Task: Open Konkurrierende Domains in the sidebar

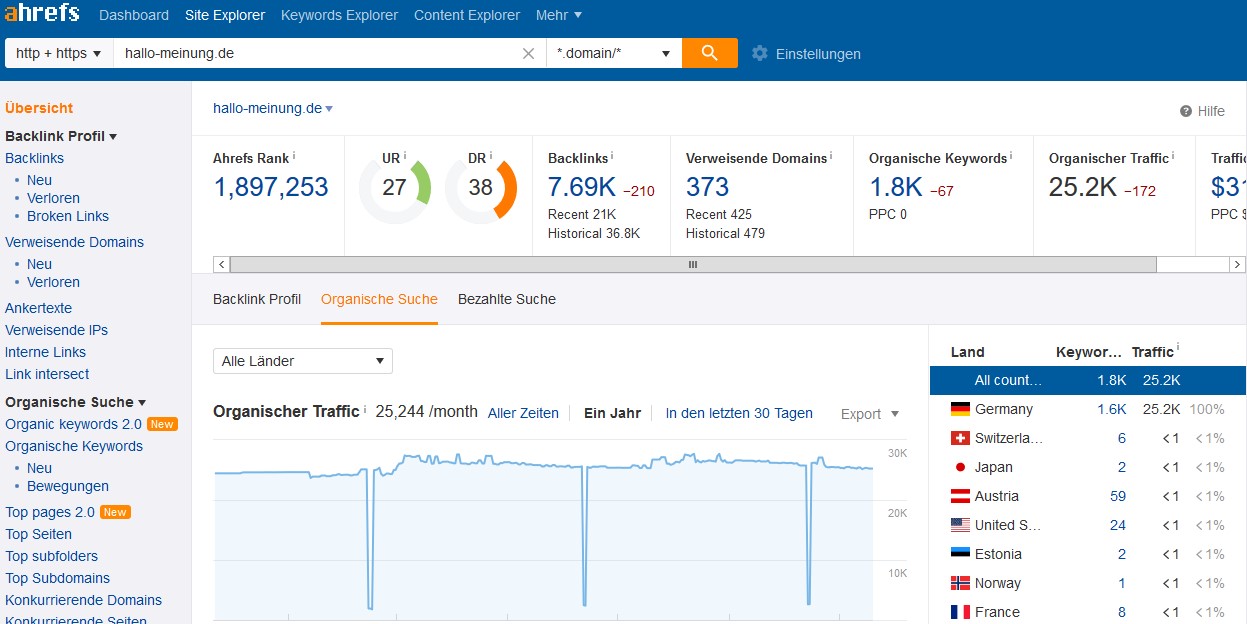Action: click(83, 600)
